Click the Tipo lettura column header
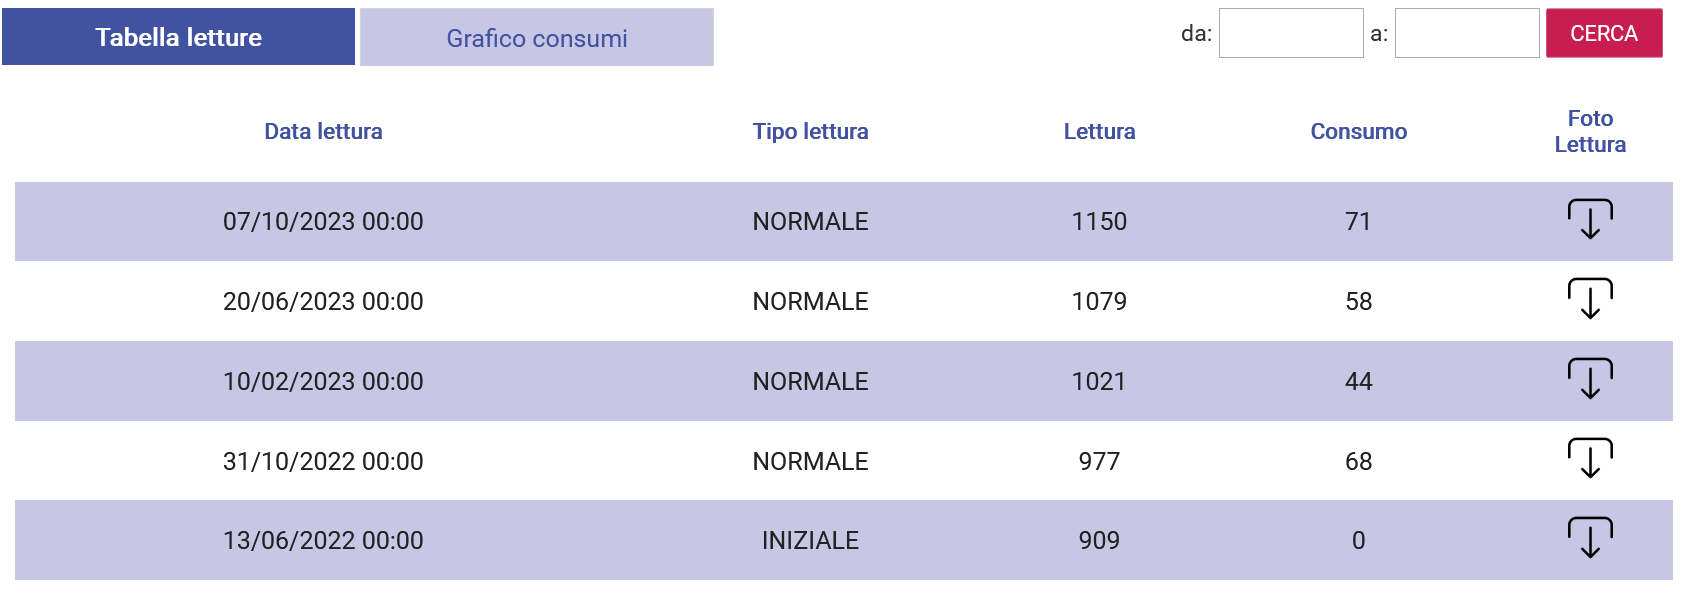Viewport: 1690px width, 603px height. click(810, 131)
